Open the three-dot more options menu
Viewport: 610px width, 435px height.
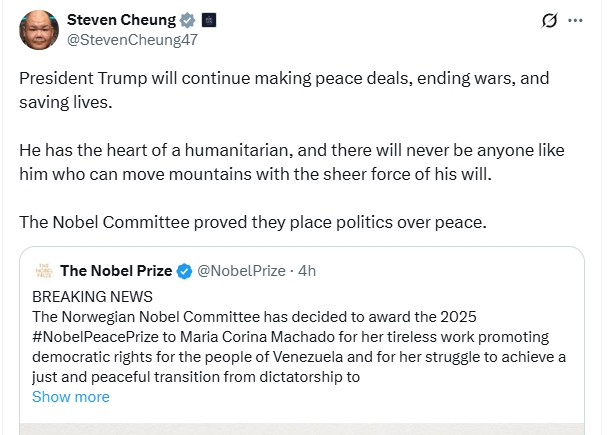[x=575, y=21]
